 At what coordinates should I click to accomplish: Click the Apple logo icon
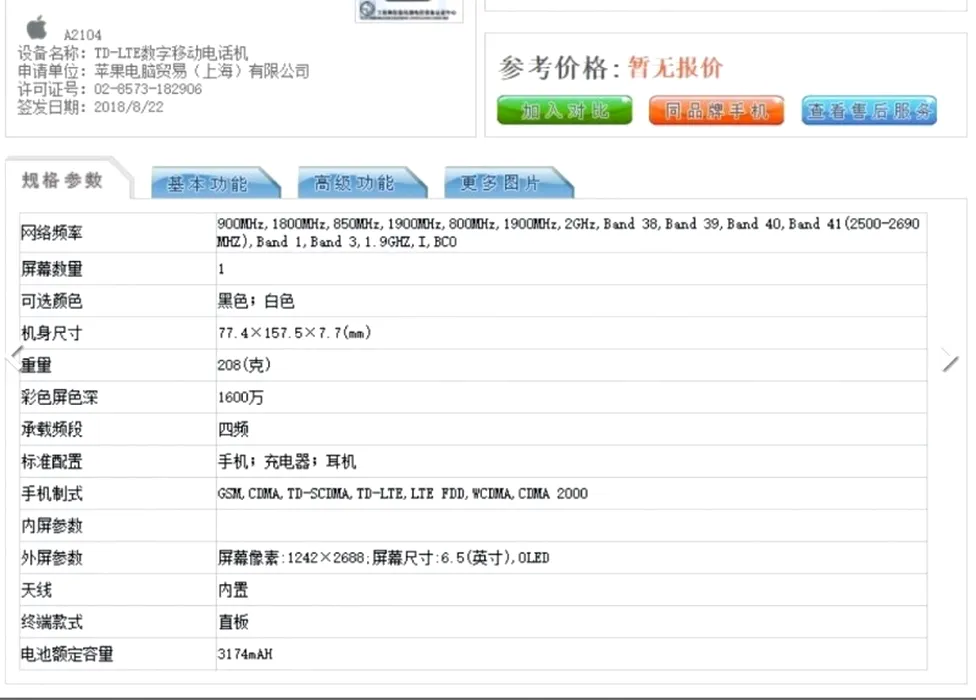click(37, 26)
